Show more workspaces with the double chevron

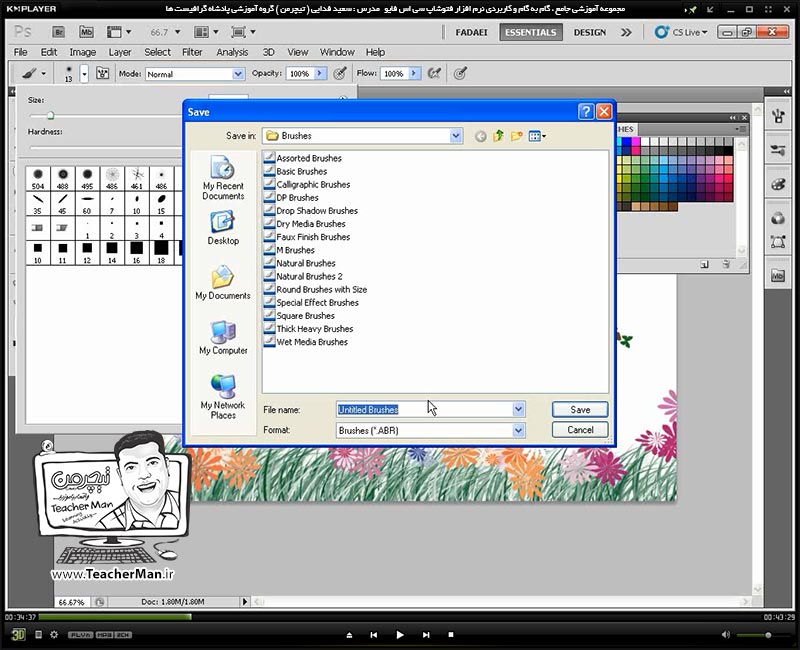pyautogui.click(x=626, y=32)
